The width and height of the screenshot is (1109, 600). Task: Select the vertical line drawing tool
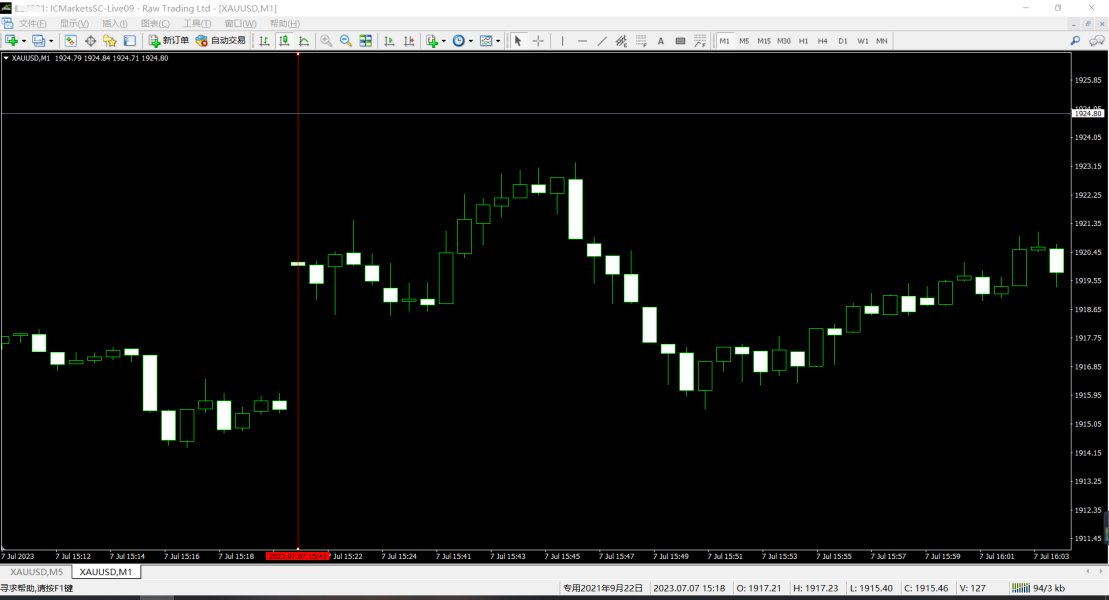coord(562,41)
